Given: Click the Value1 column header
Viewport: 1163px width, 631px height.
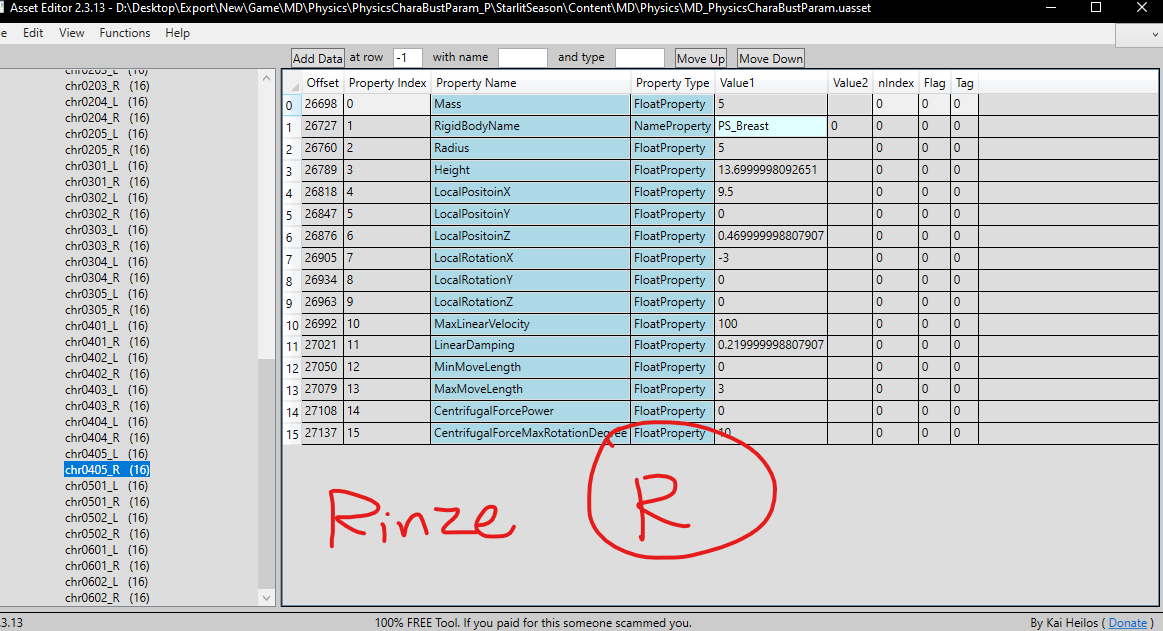Looking at the screenshot, I should click(x=771, y=83).
